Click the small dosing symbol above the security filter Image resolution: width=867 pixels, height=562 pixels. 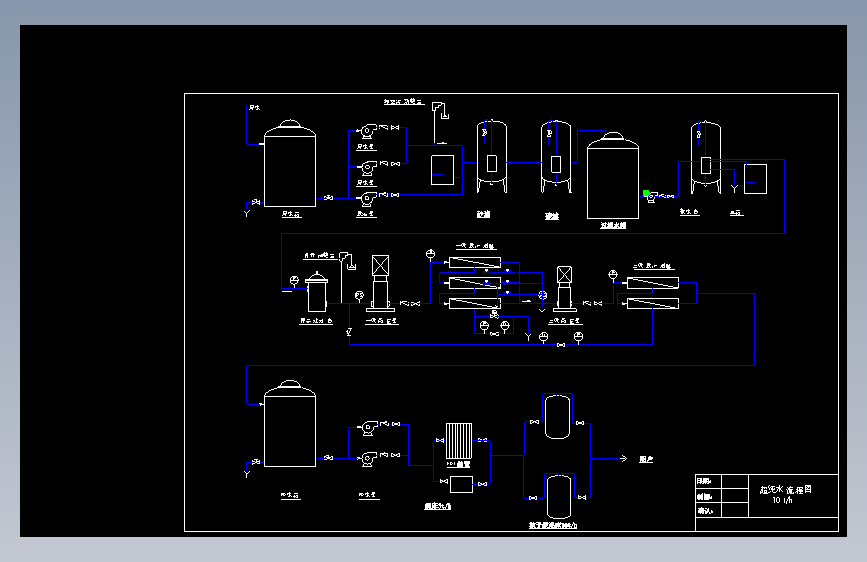pos(347,260)
